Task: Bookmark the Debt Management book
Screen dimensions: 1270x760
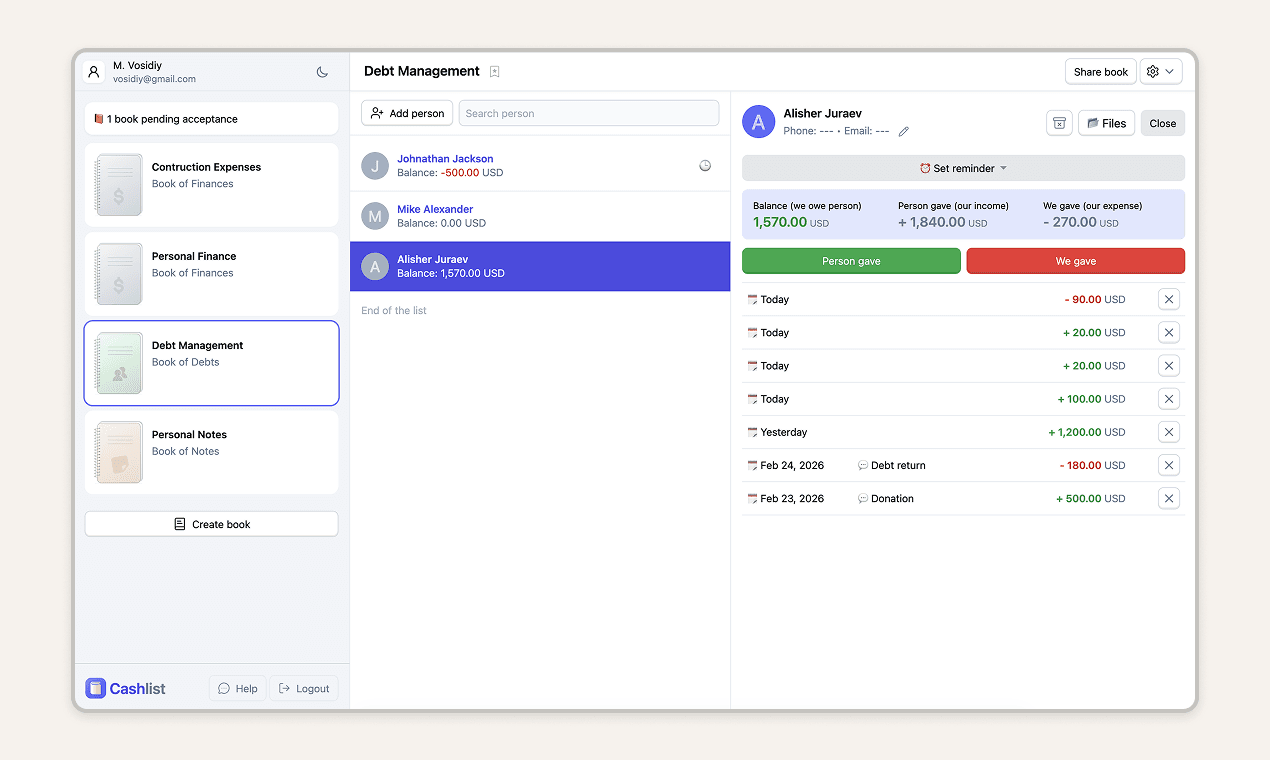Action: point(494,71)
